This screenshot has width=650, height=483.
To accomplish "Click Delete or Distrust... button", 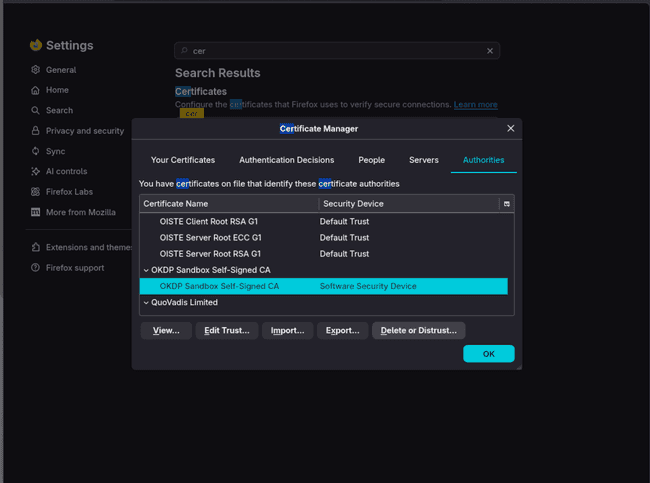I will 419,330.
